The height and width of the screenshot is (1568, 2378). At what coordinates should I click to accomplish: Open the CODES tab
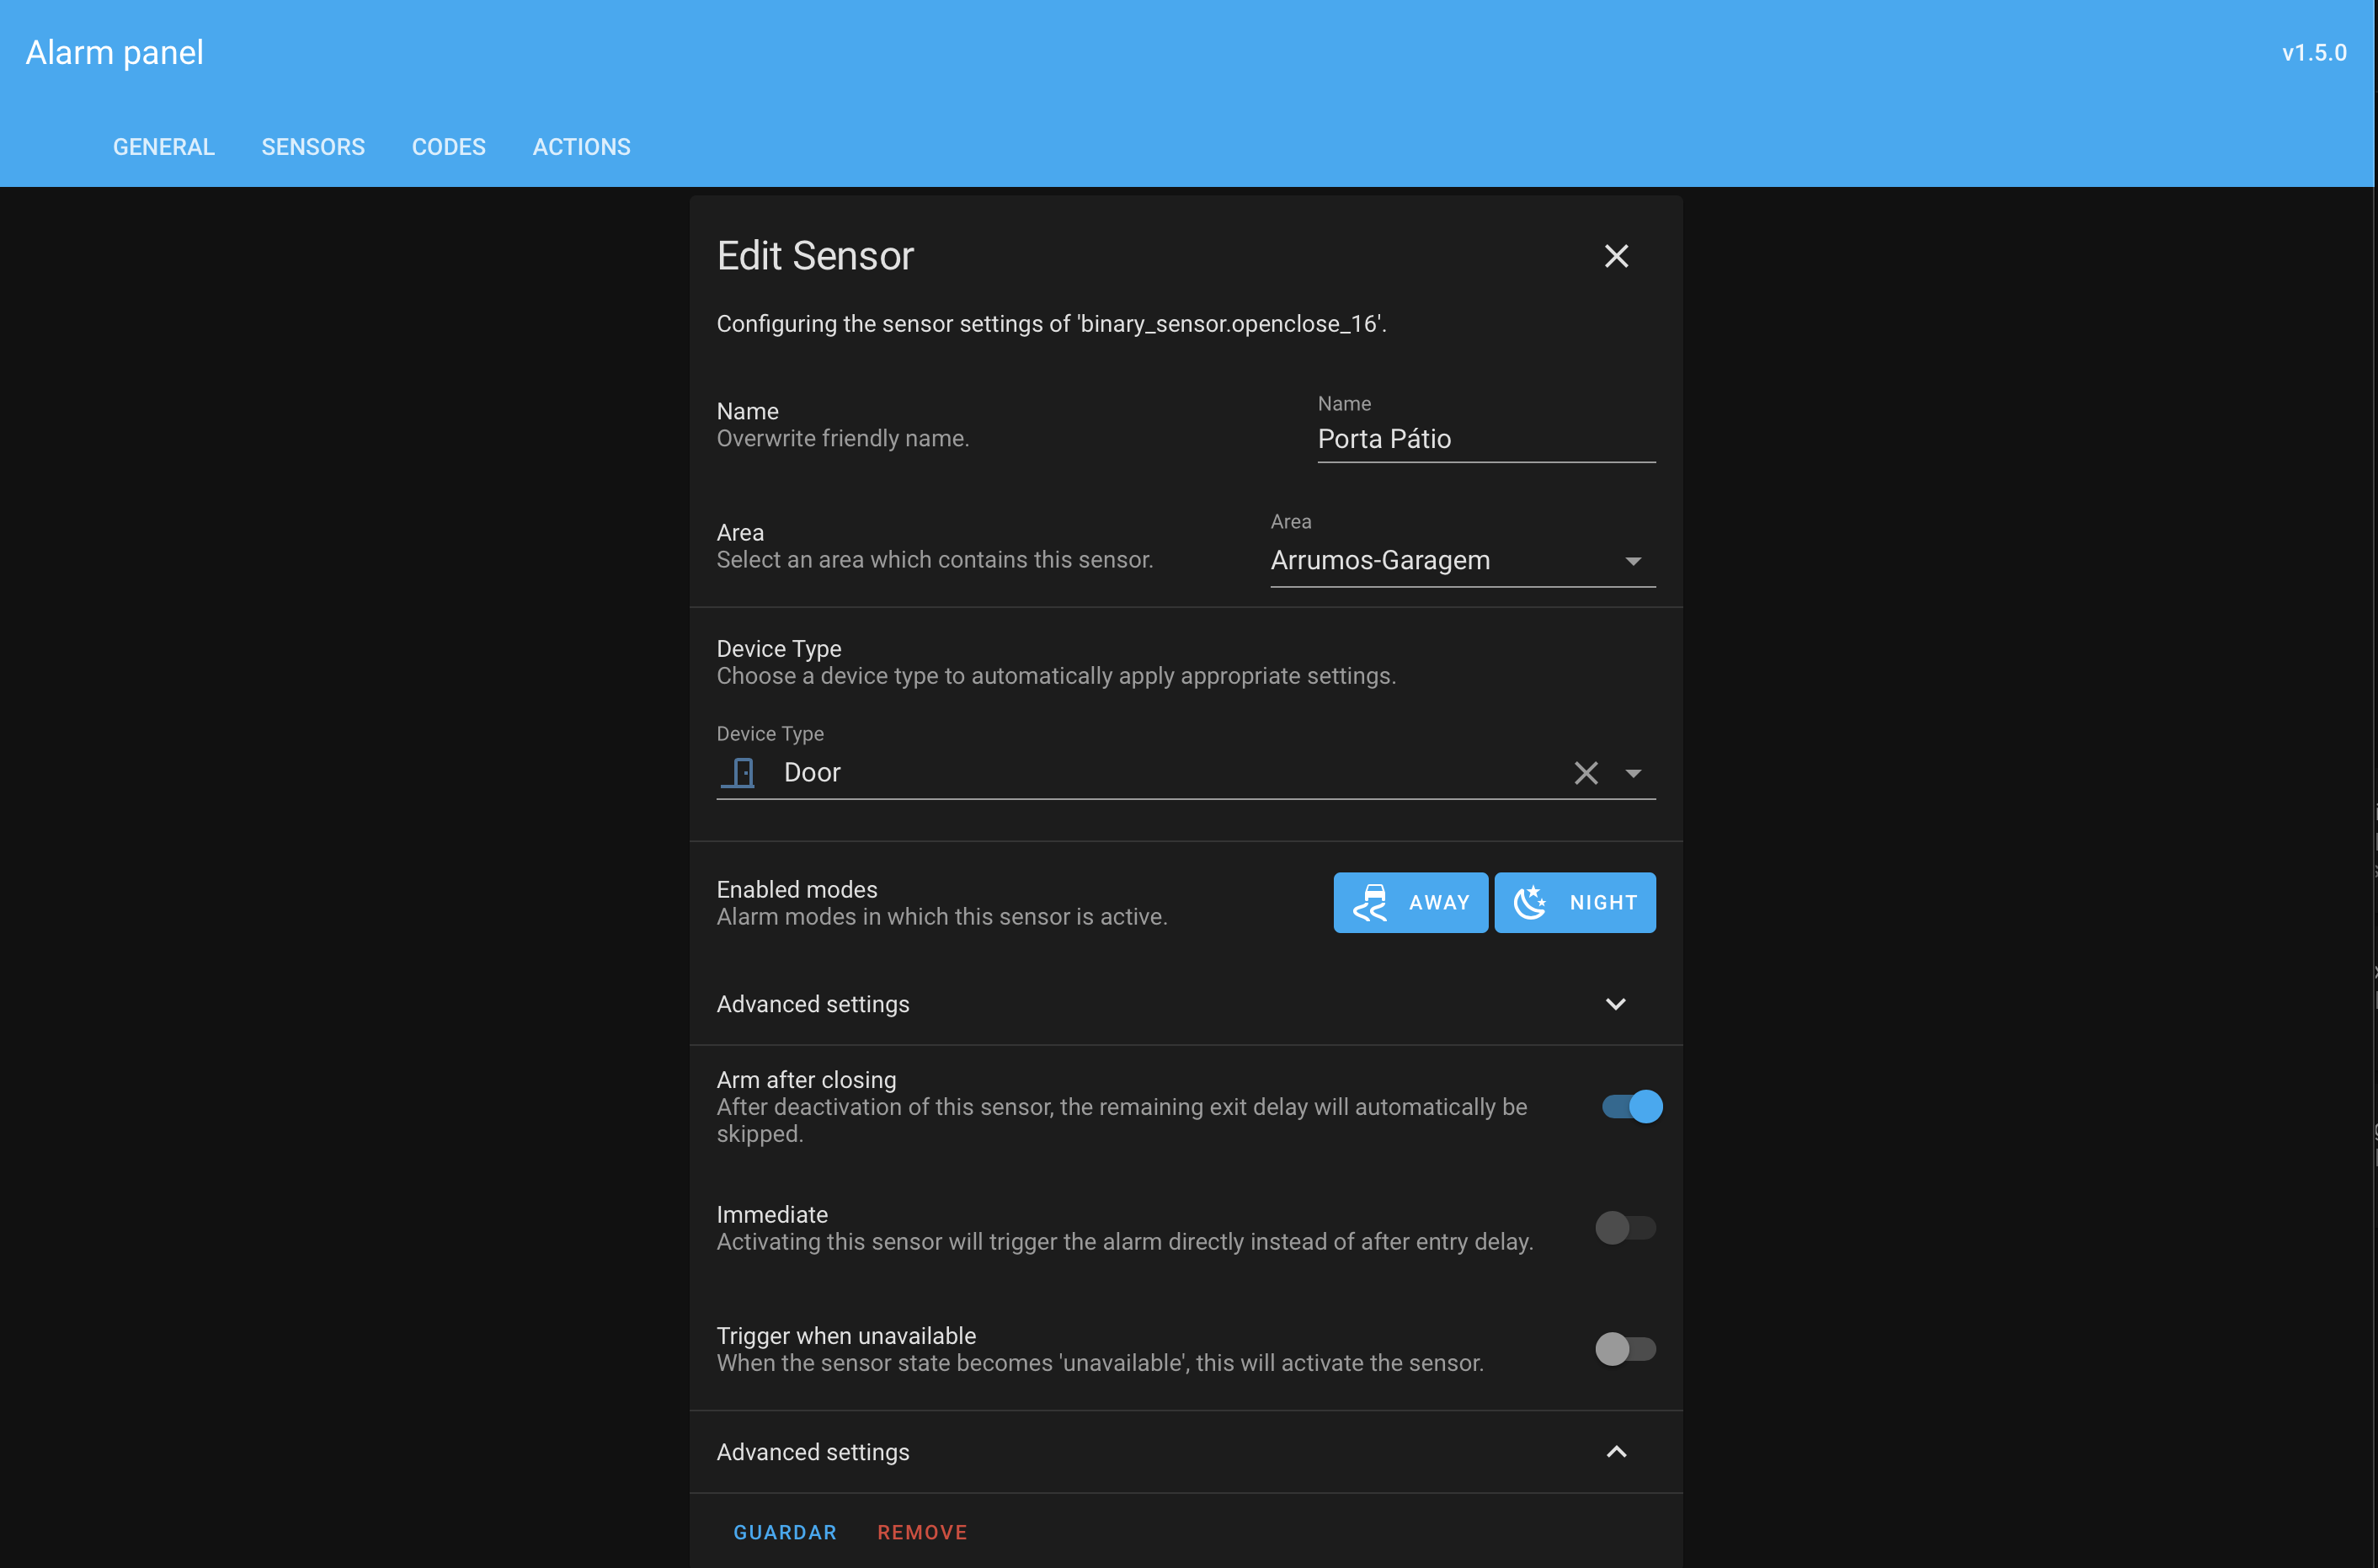click(x=448, y=147)
